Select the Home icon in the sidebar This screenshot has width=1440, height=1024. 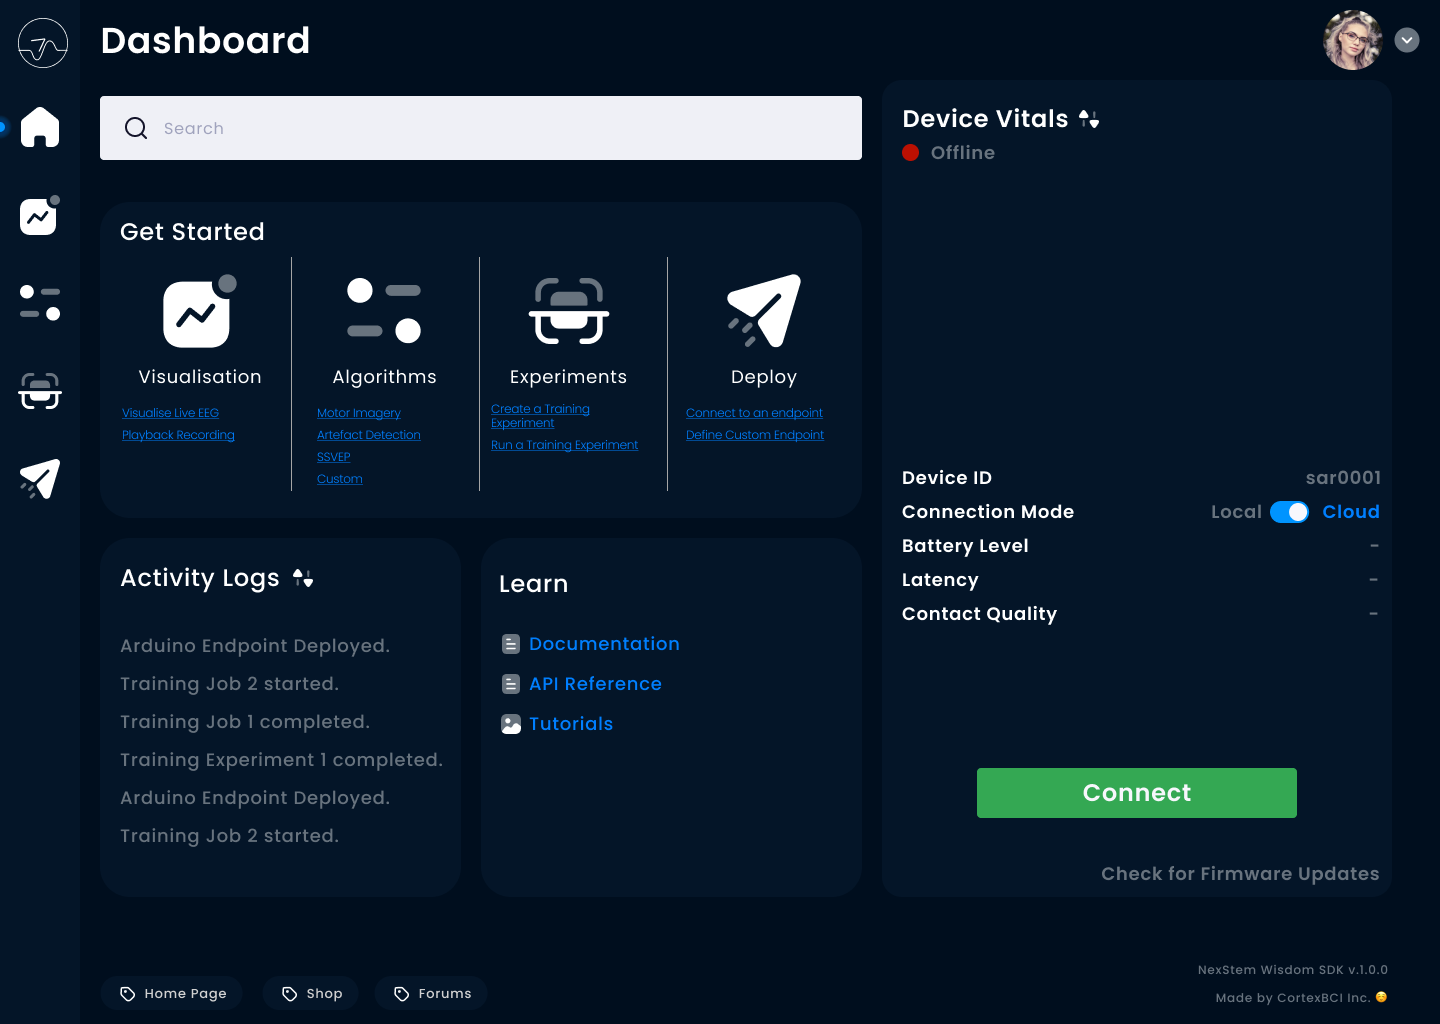[x=39, y=127]
